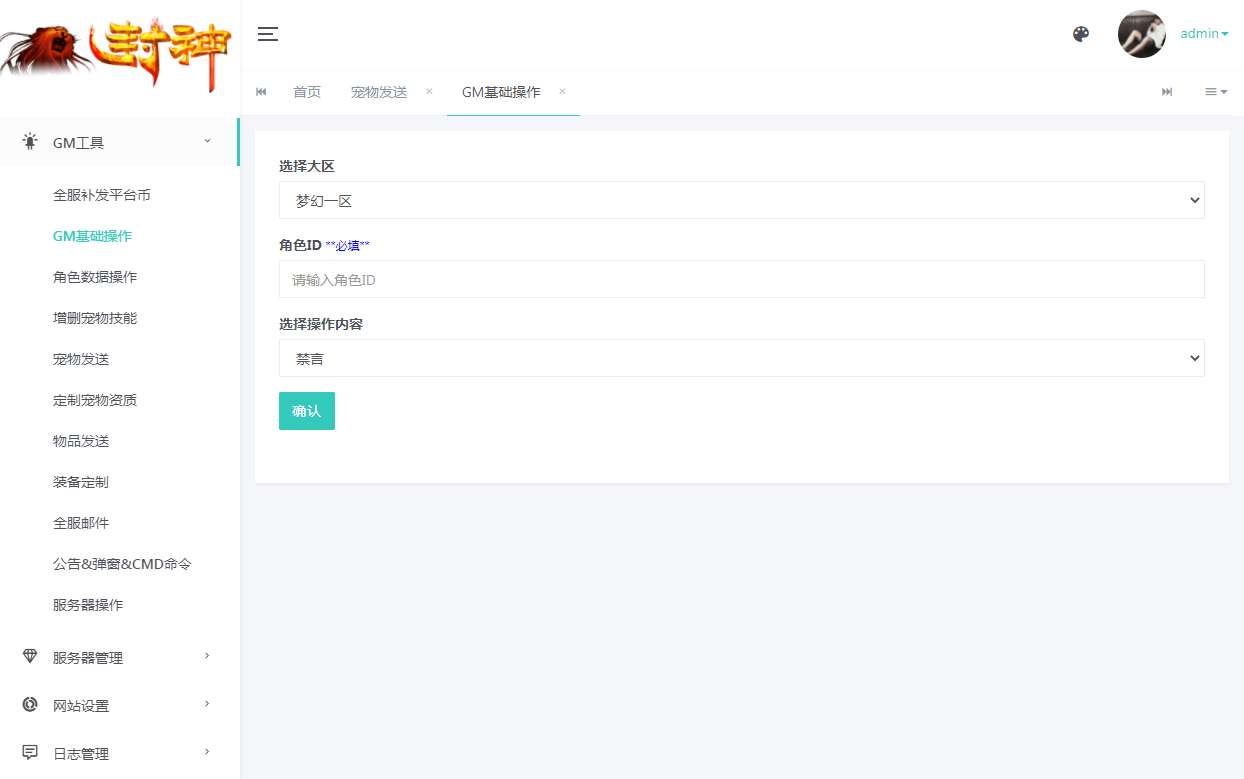Screen dimensions: 1244x779
Task: Open the theme color palette picker
Action: (x=1081, y=33)
